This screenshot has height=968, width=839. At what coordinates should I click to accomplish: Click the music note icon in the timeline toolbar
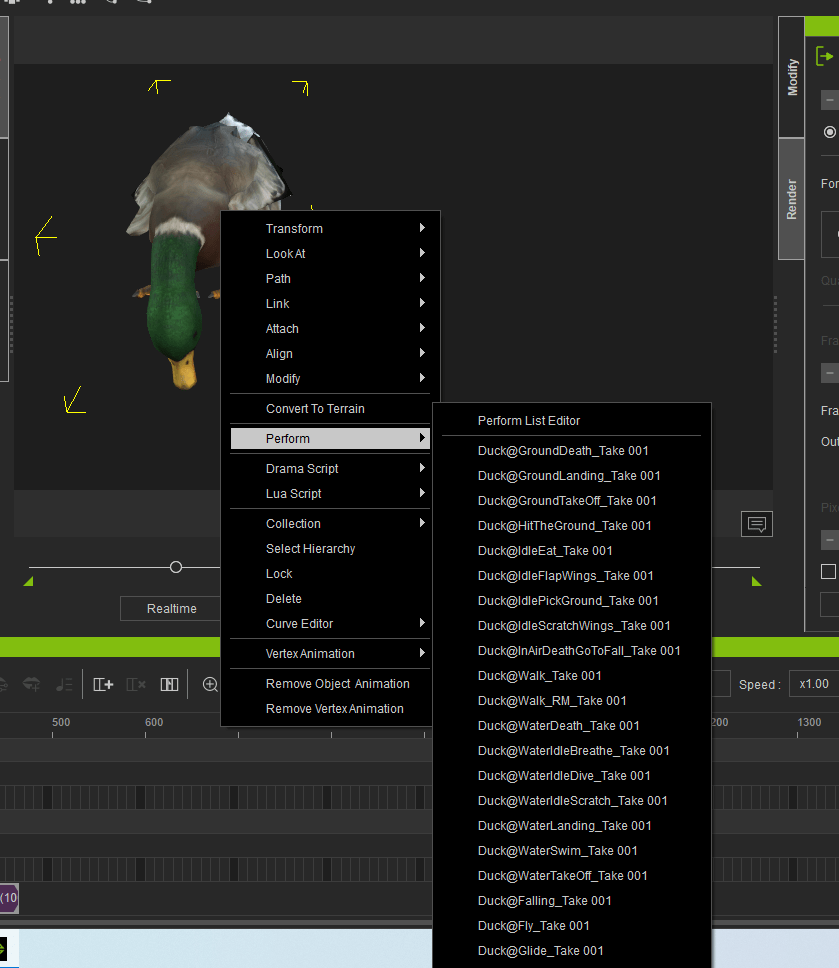point(64,684)
